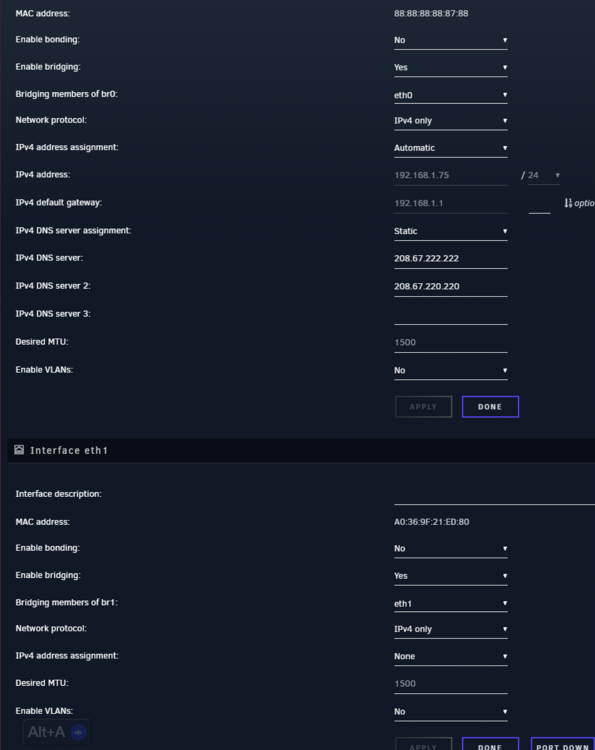This screenshot has width=595, height=750.
Task: Click the metric sort icon beside optional
Action: pyautogui.click(x=568, y=203)
